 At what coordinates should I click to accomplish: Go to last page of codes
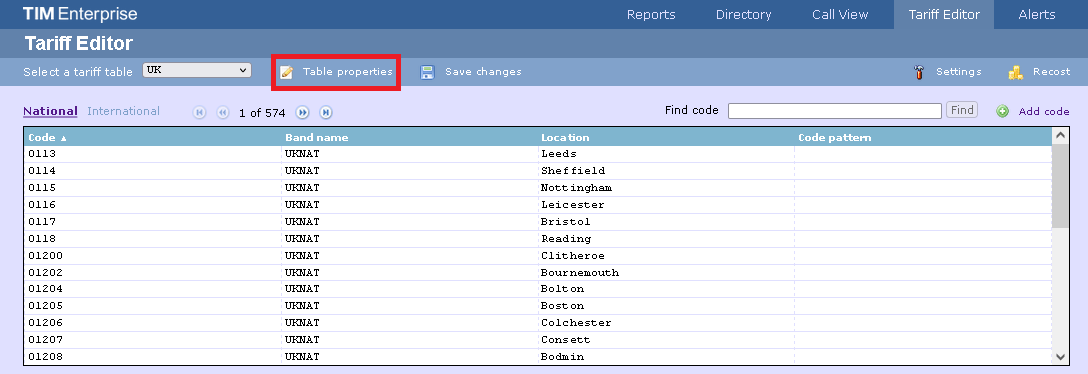click(x=325, y=112)
